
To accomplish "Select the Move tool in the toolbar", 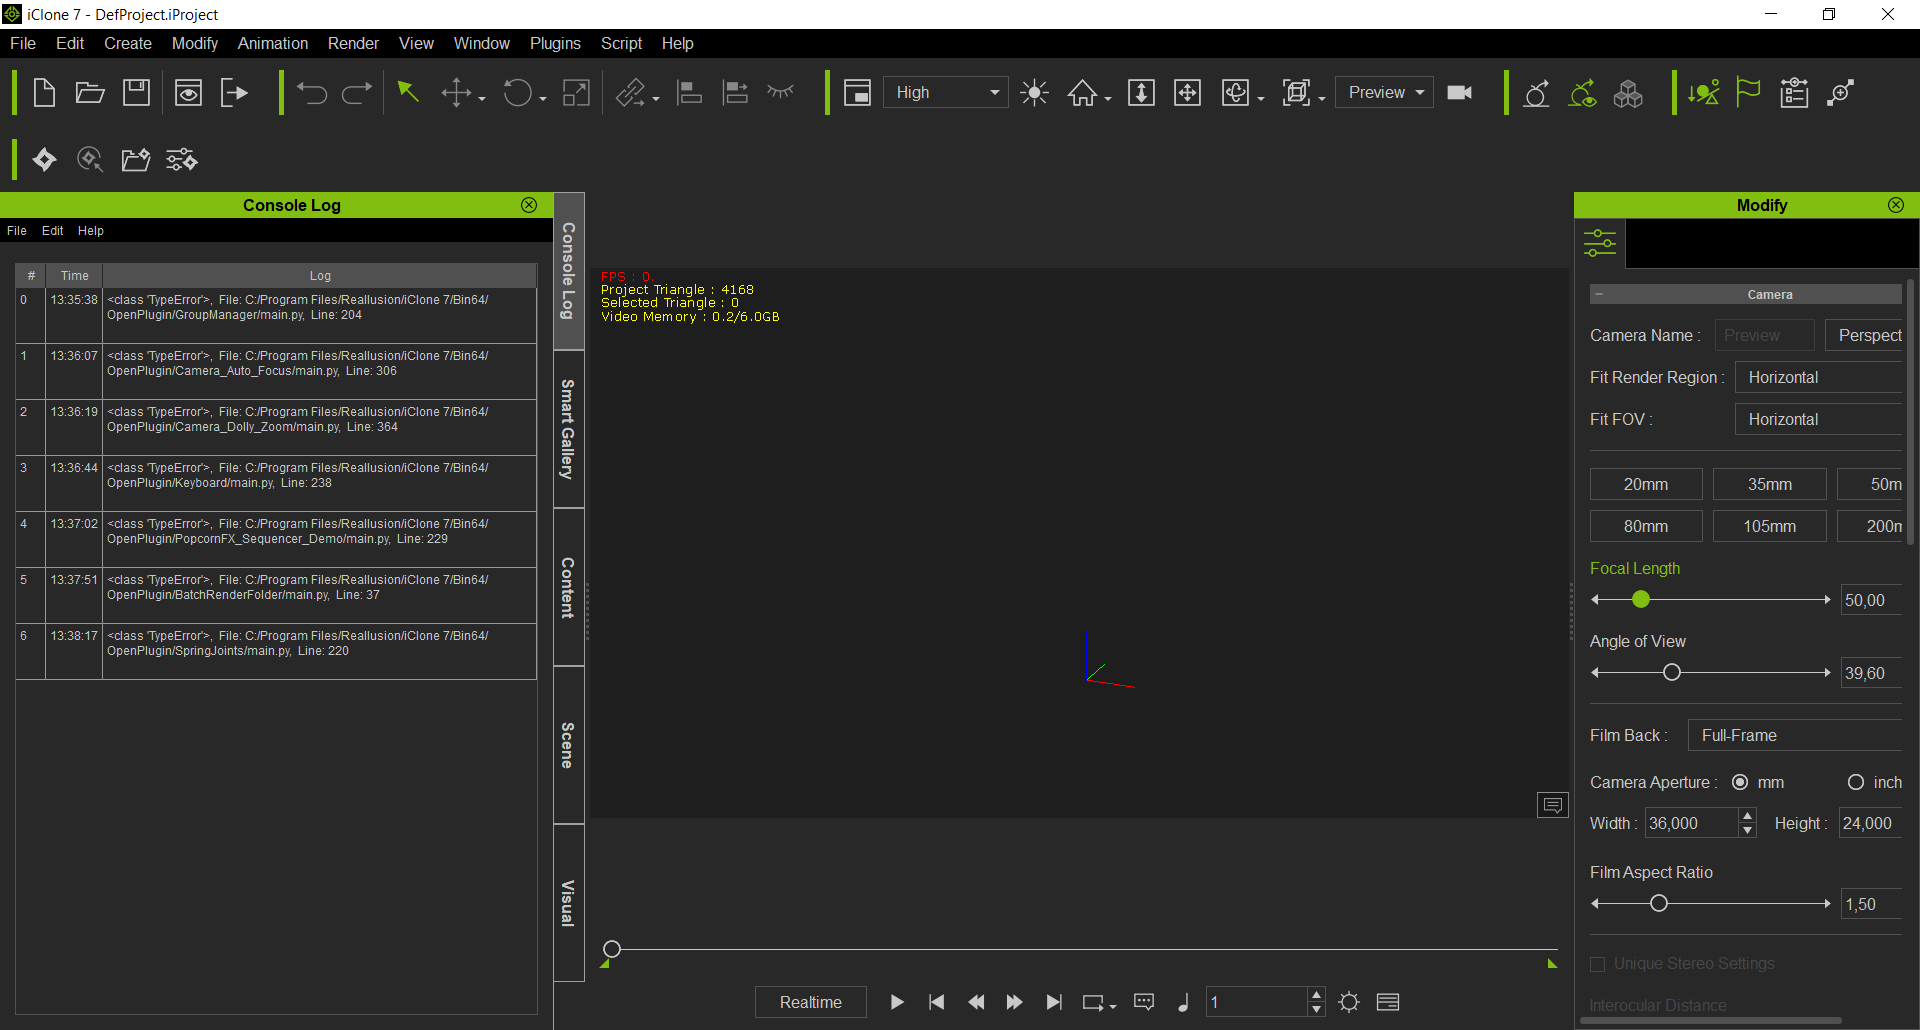I will pyautogui.click(x=458, y=92).
